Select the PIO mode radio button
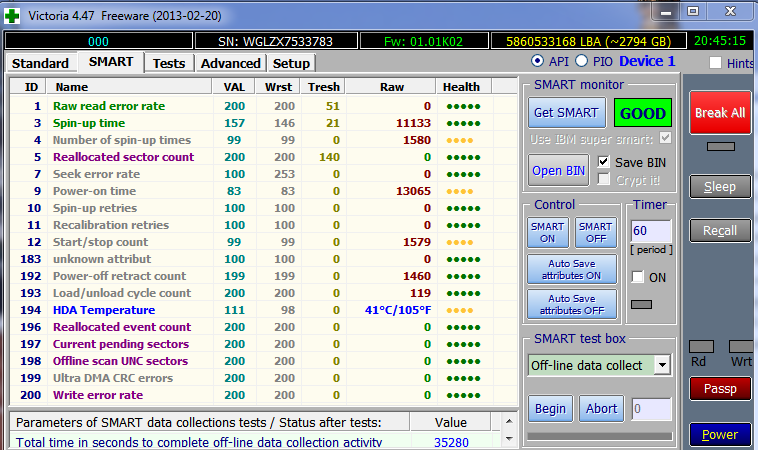Viewport: 758px width, 450px height. [582, 61]
